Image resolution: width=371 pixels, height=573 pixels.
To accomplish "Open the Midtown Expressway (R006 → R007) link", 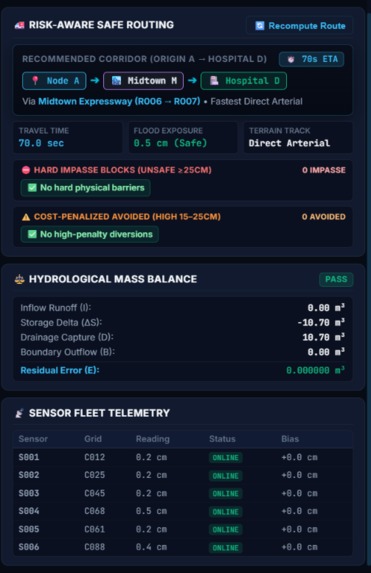I will coord(119,101).
